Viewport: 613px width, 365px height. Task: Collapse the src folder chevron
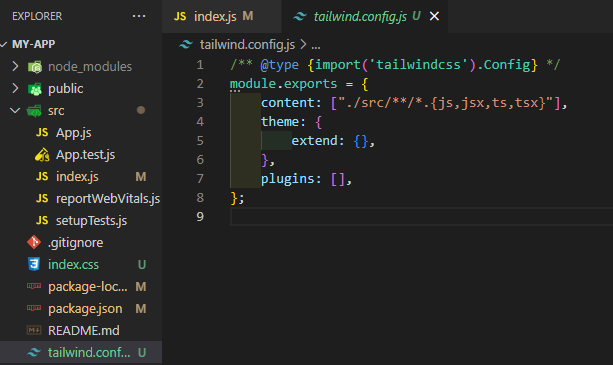click(15, 111)
